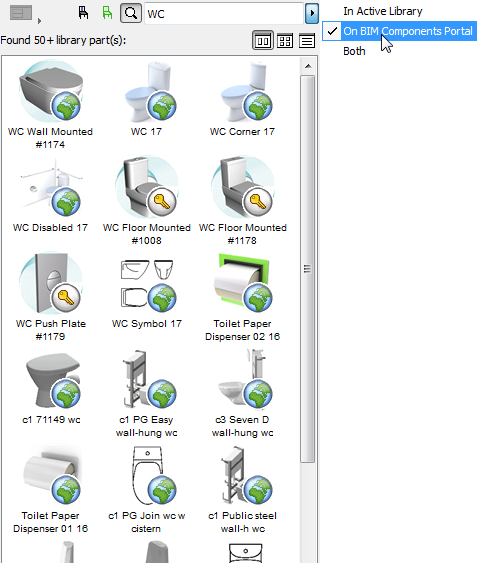This screenshot has height=563, width=477.
Task: Click the green chair favorites icon
Action: 107,13
